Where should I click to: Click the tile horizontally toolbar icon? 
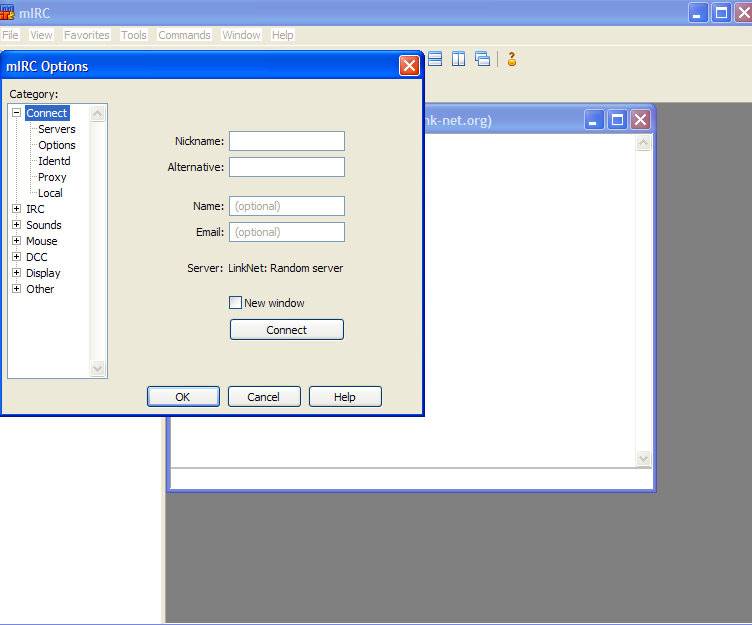[435, 59]
